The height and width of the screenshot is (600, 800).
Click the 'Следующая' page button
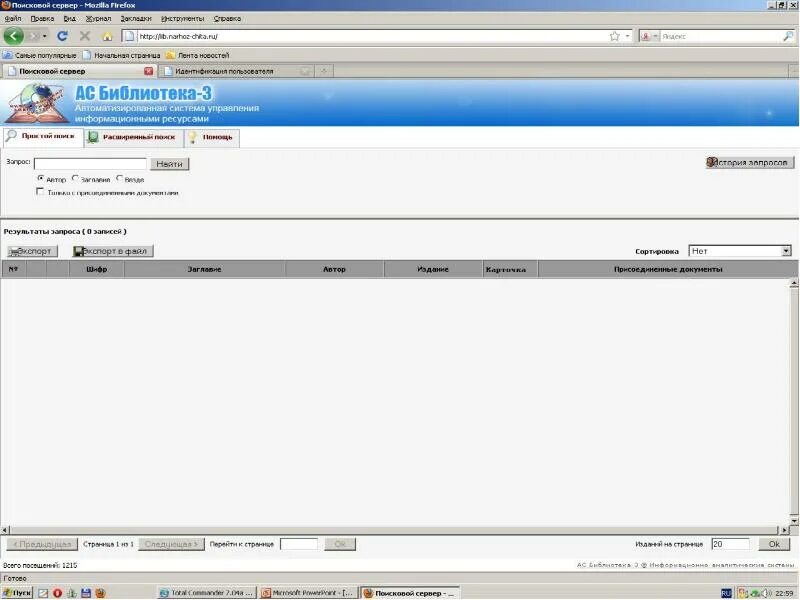tap(171, 544)
